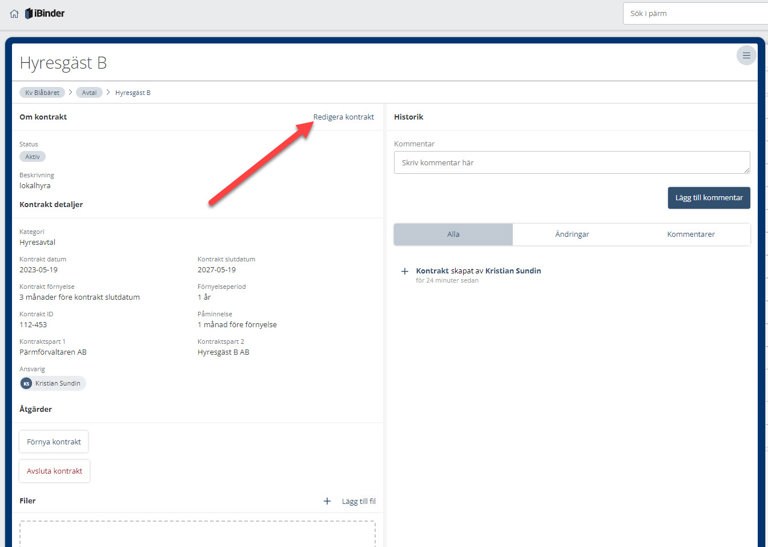Focus the Skriv kommentar här field

(x=571, y=162)
